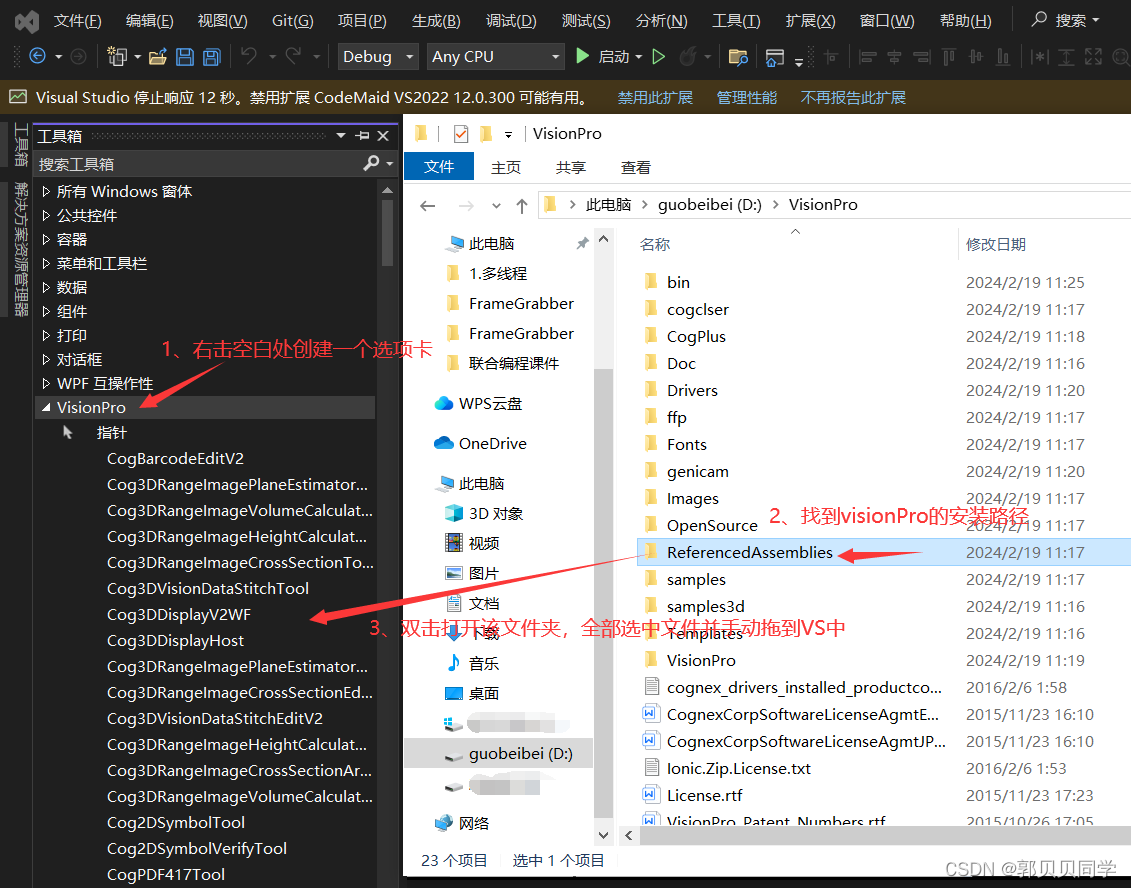Pin the toolbox panel with auto-hide icon
This screenshot has width=1131, height=888.
tap(363, 136)
